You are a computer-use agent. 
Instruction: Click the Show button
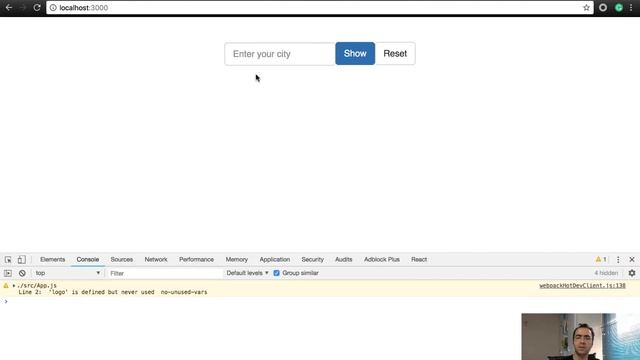(355, 53)
